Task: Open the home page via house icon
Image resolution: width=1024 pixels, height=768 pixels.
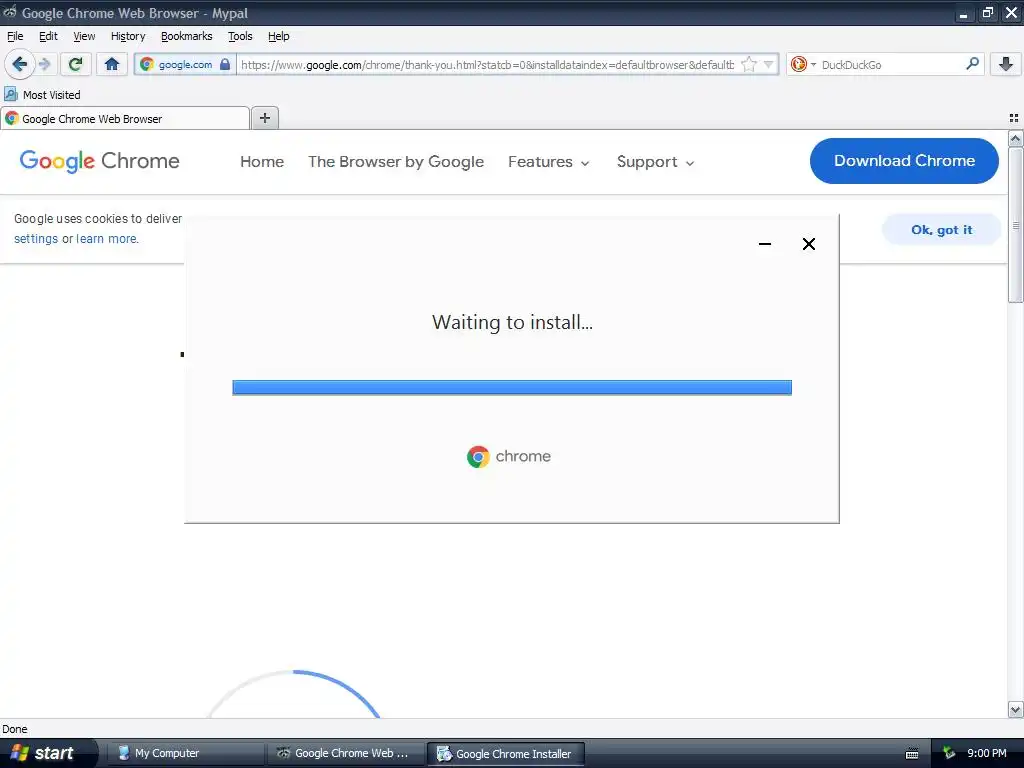Action: coord(112,64)
